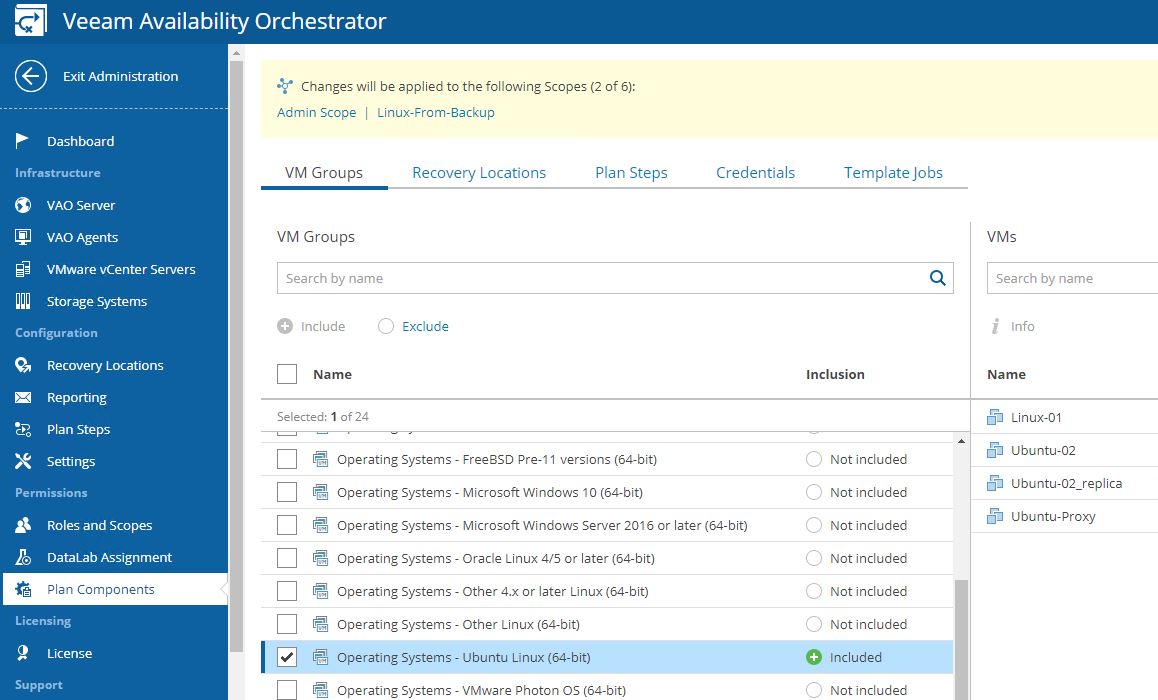Click the sidebar scrollbar up arrow
The image size is (1158, 700).
236,53
